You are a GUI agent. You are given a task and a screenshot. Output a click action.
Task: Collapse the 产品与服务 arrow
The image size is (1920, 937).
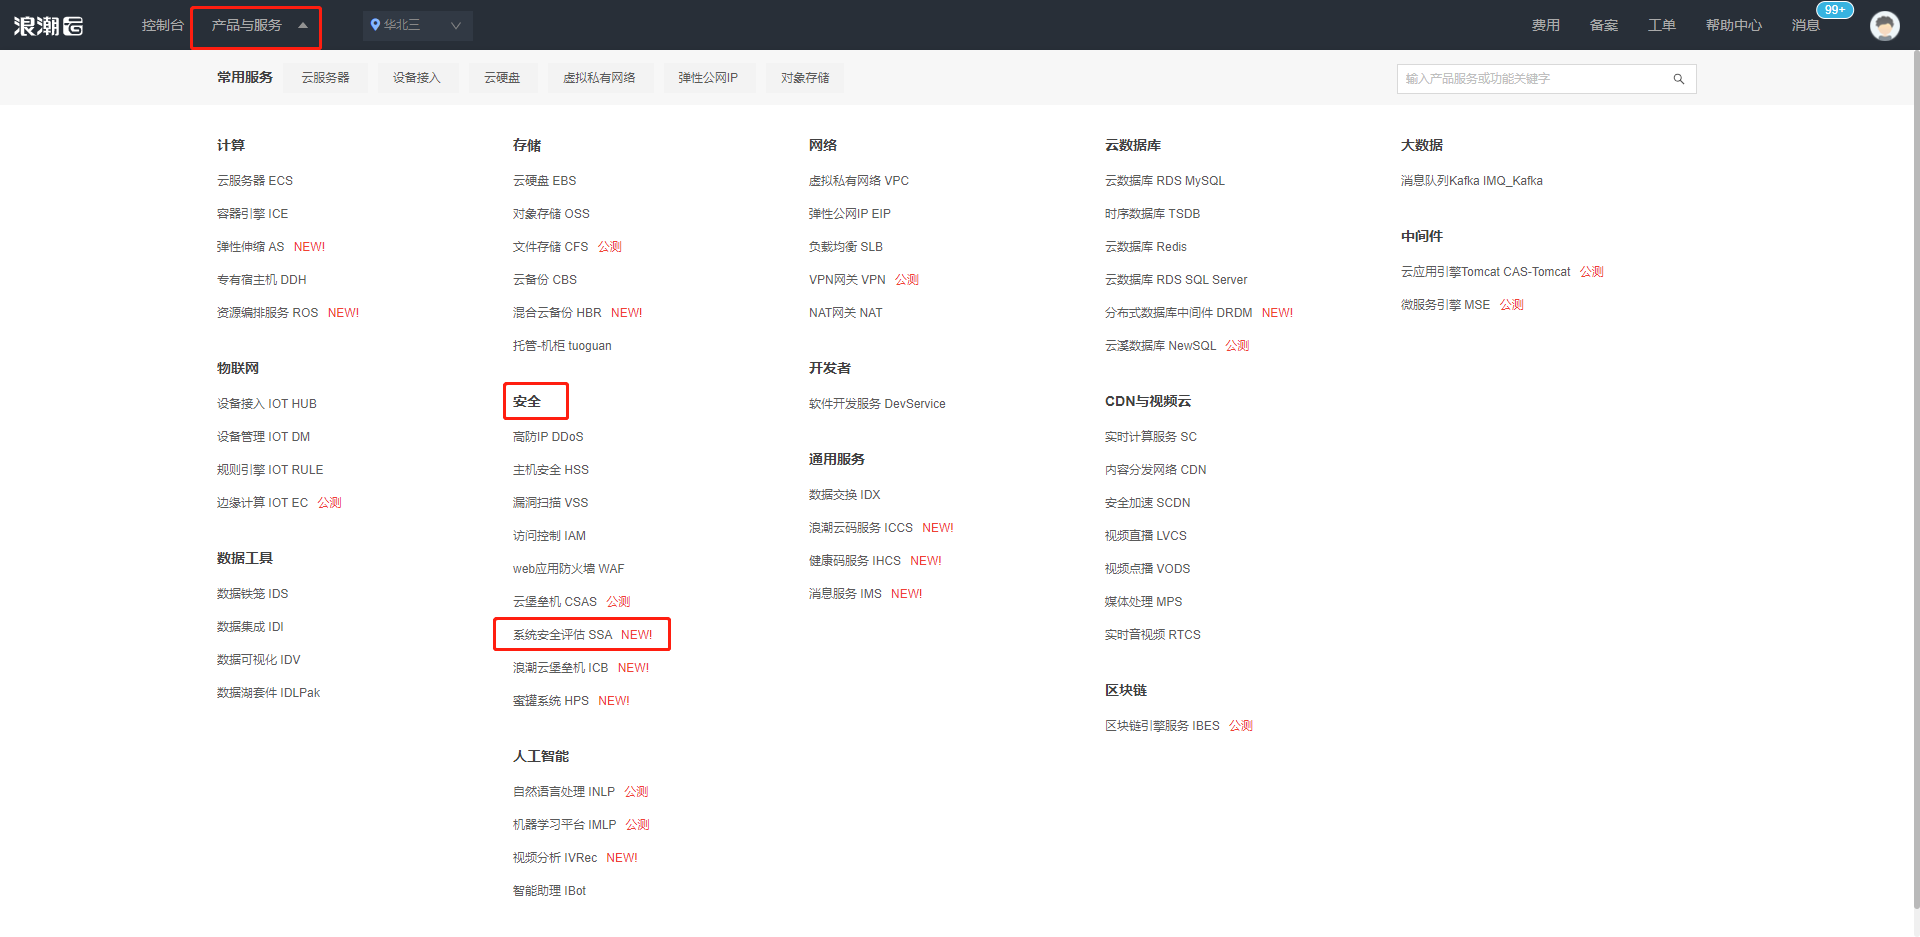(303, 26)
